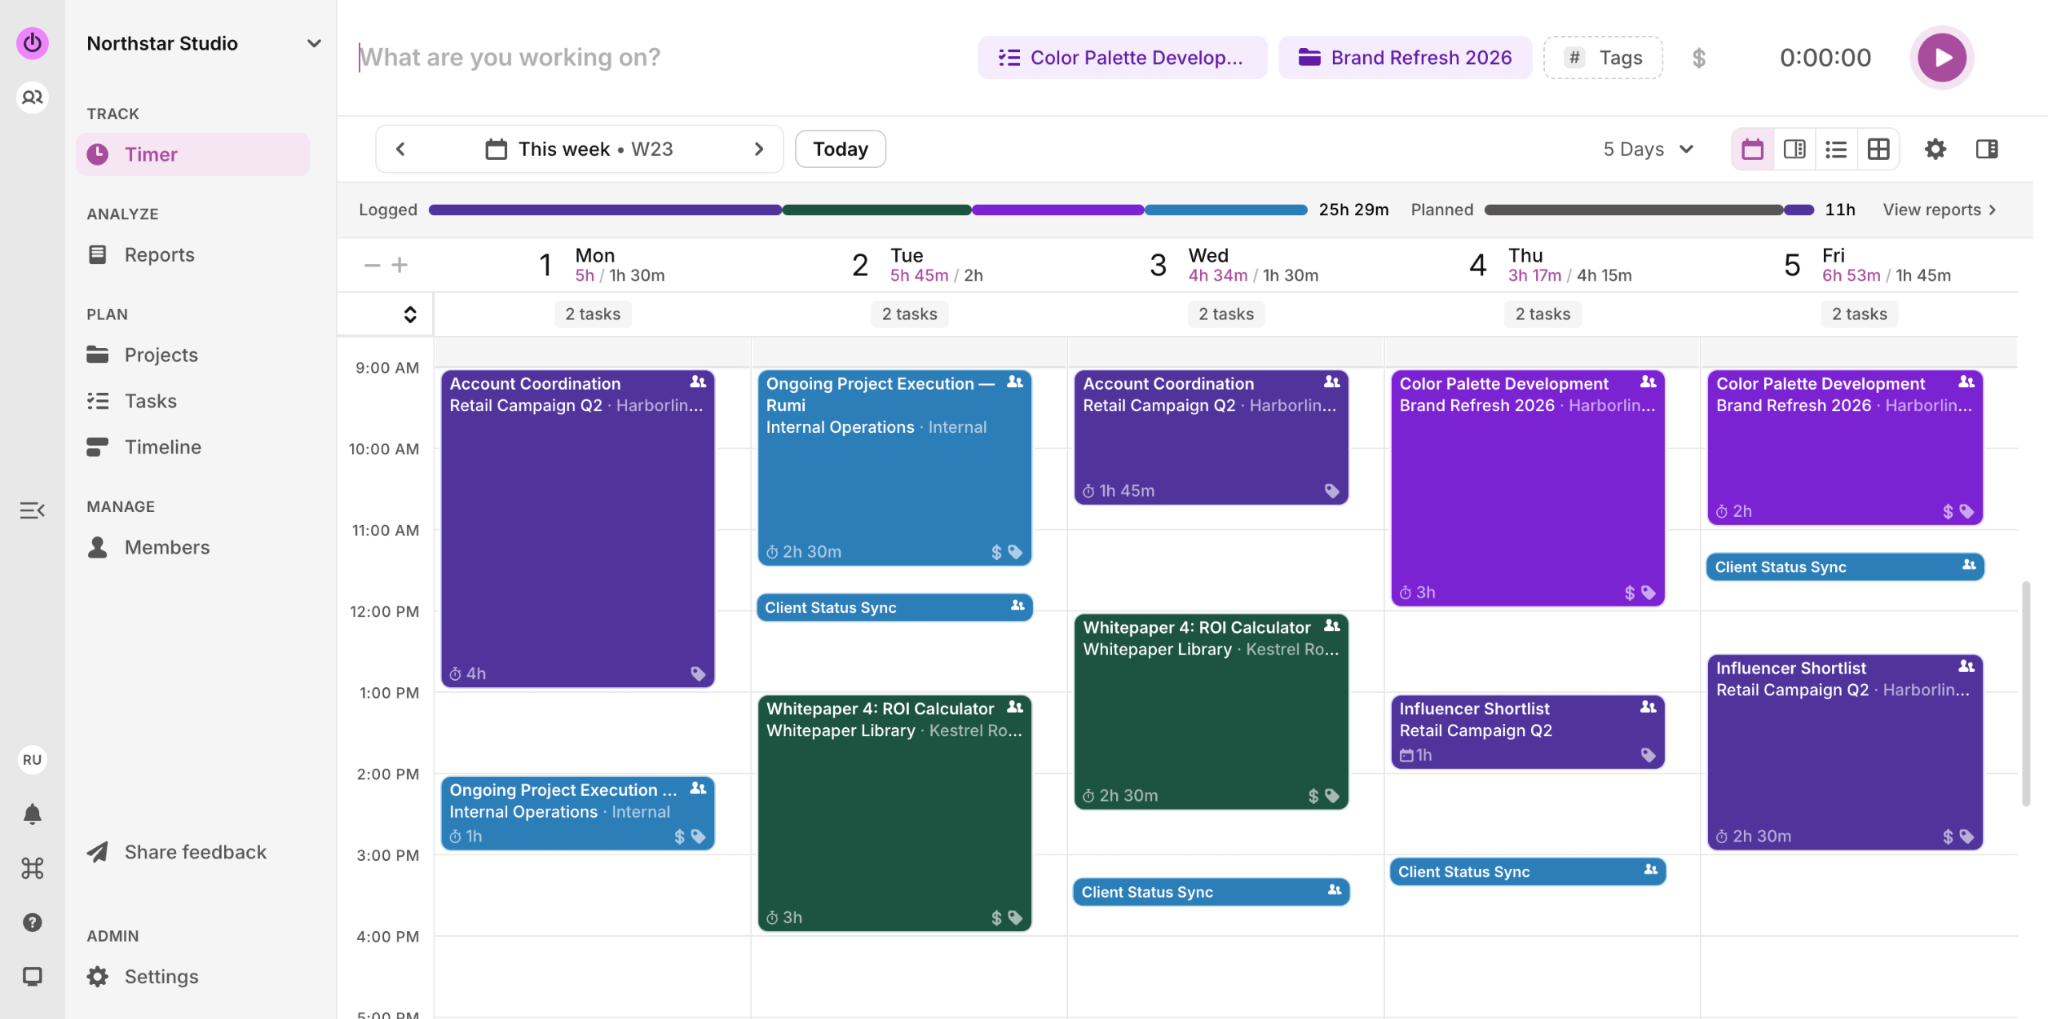The width and height of the screenshot is (2048, 1019).
Task: Open Members in the sidebar
Action: [193, 547]
